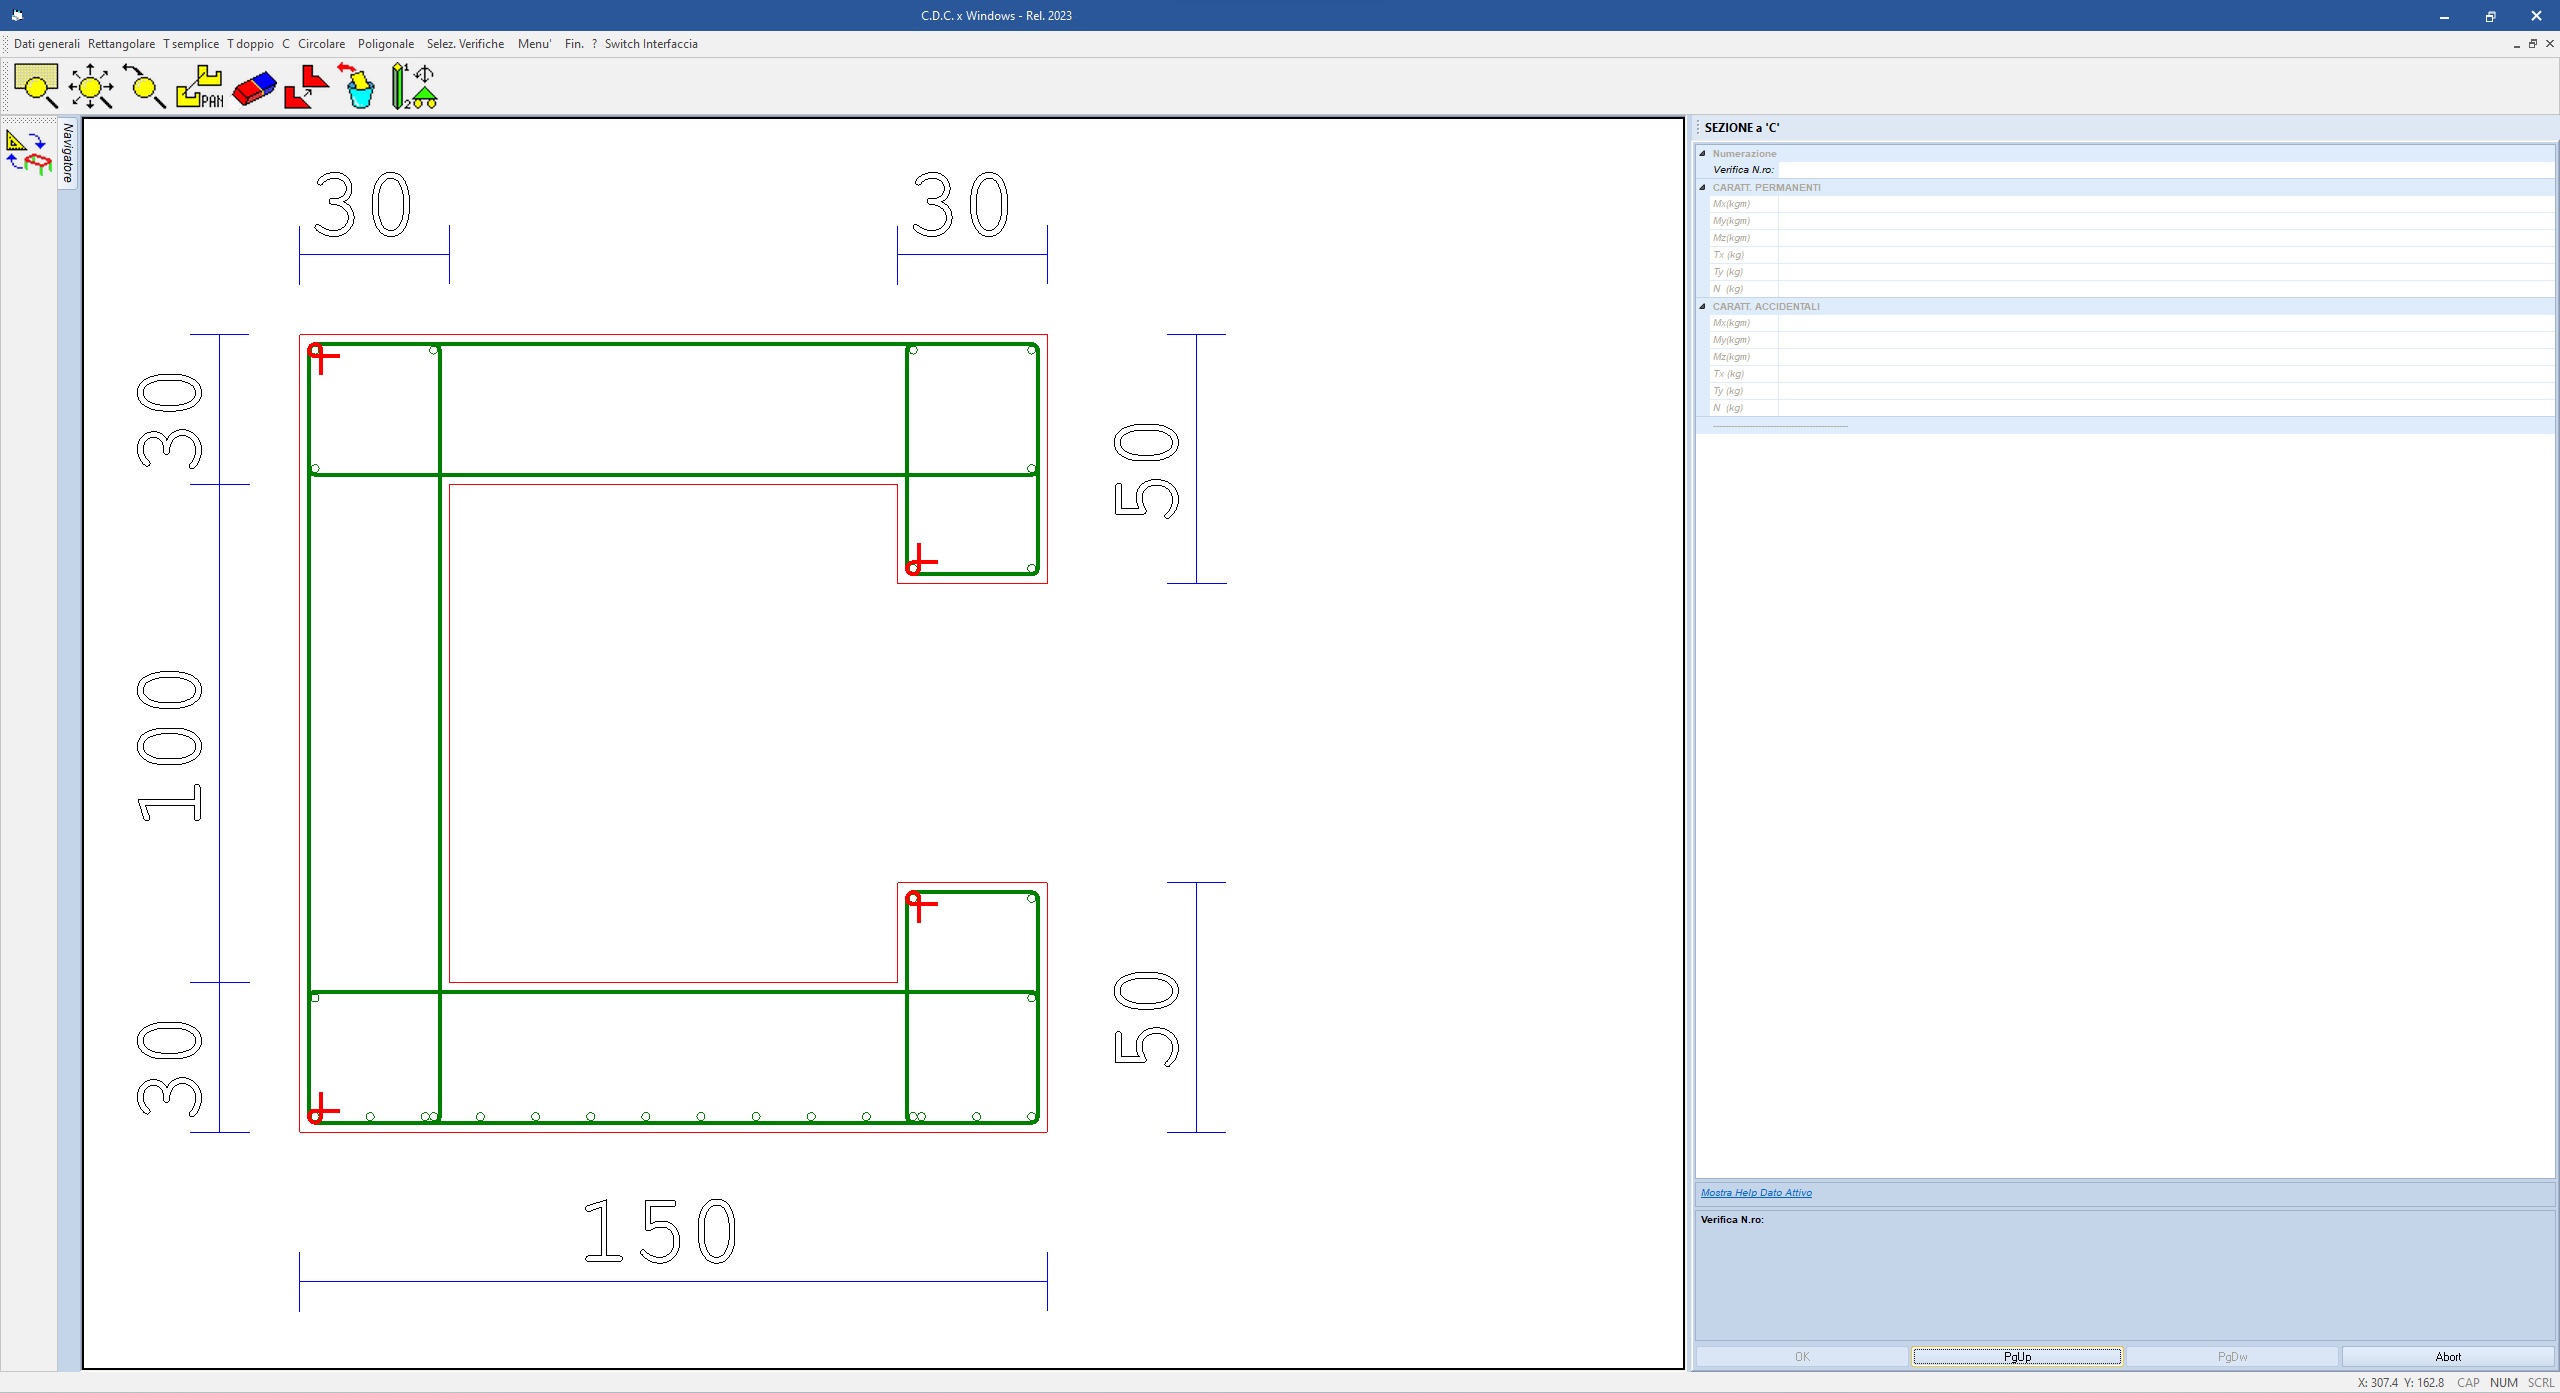Open the Navigatore side tab
Viewport: 2560px width, 1393px height.
click(x=68, y=153)
